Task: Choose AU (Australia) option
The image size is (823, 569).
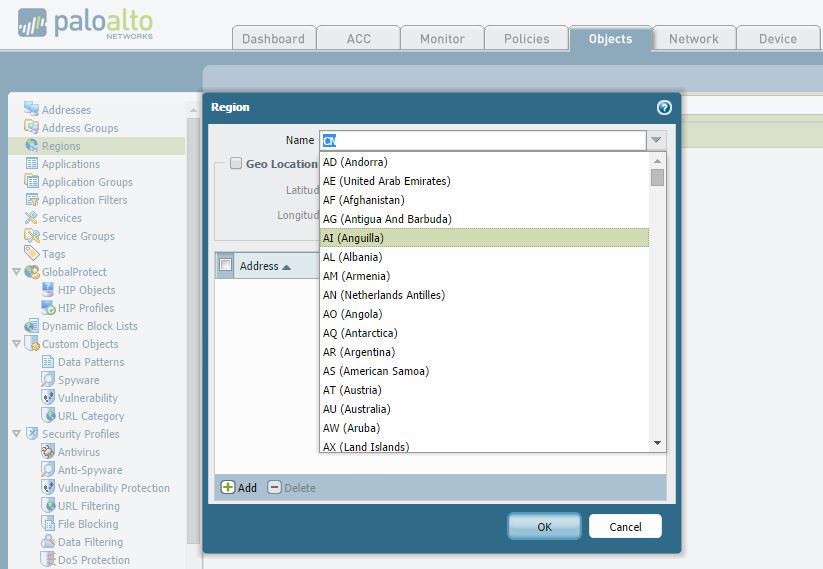Action: coord(484,409)
